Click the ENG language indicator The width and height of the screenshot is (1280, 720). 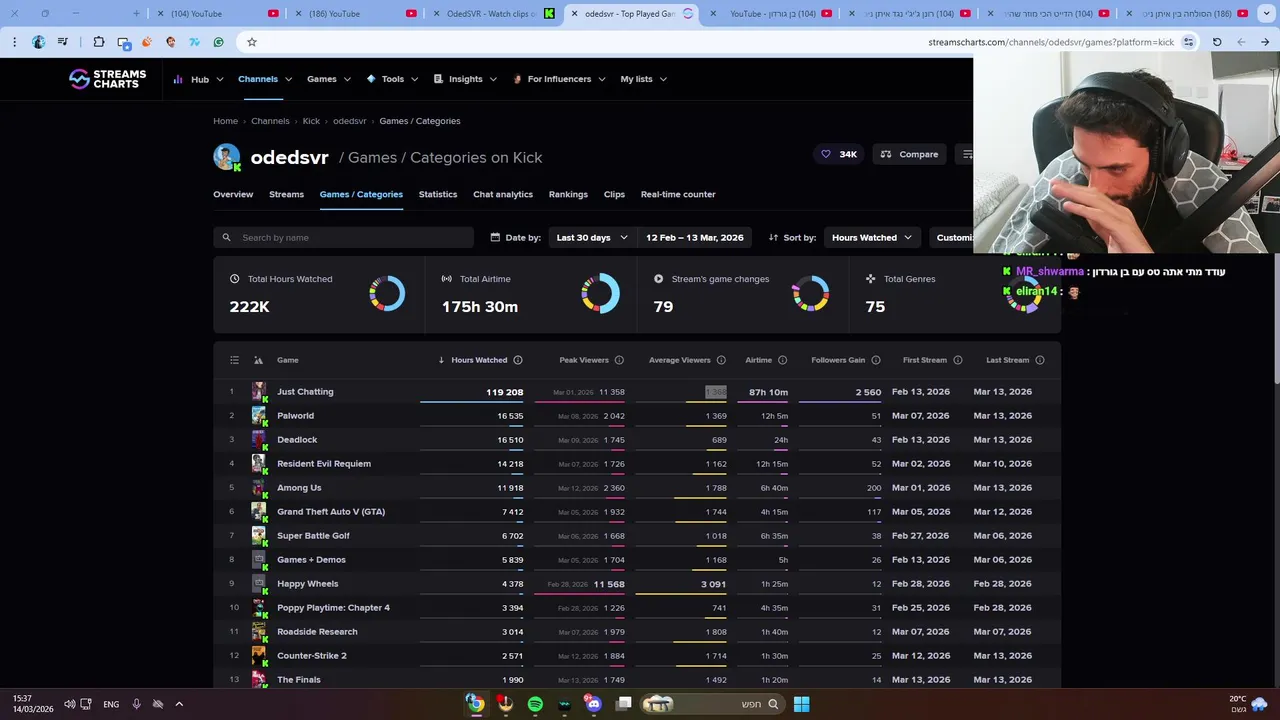[x=111, y=704]
